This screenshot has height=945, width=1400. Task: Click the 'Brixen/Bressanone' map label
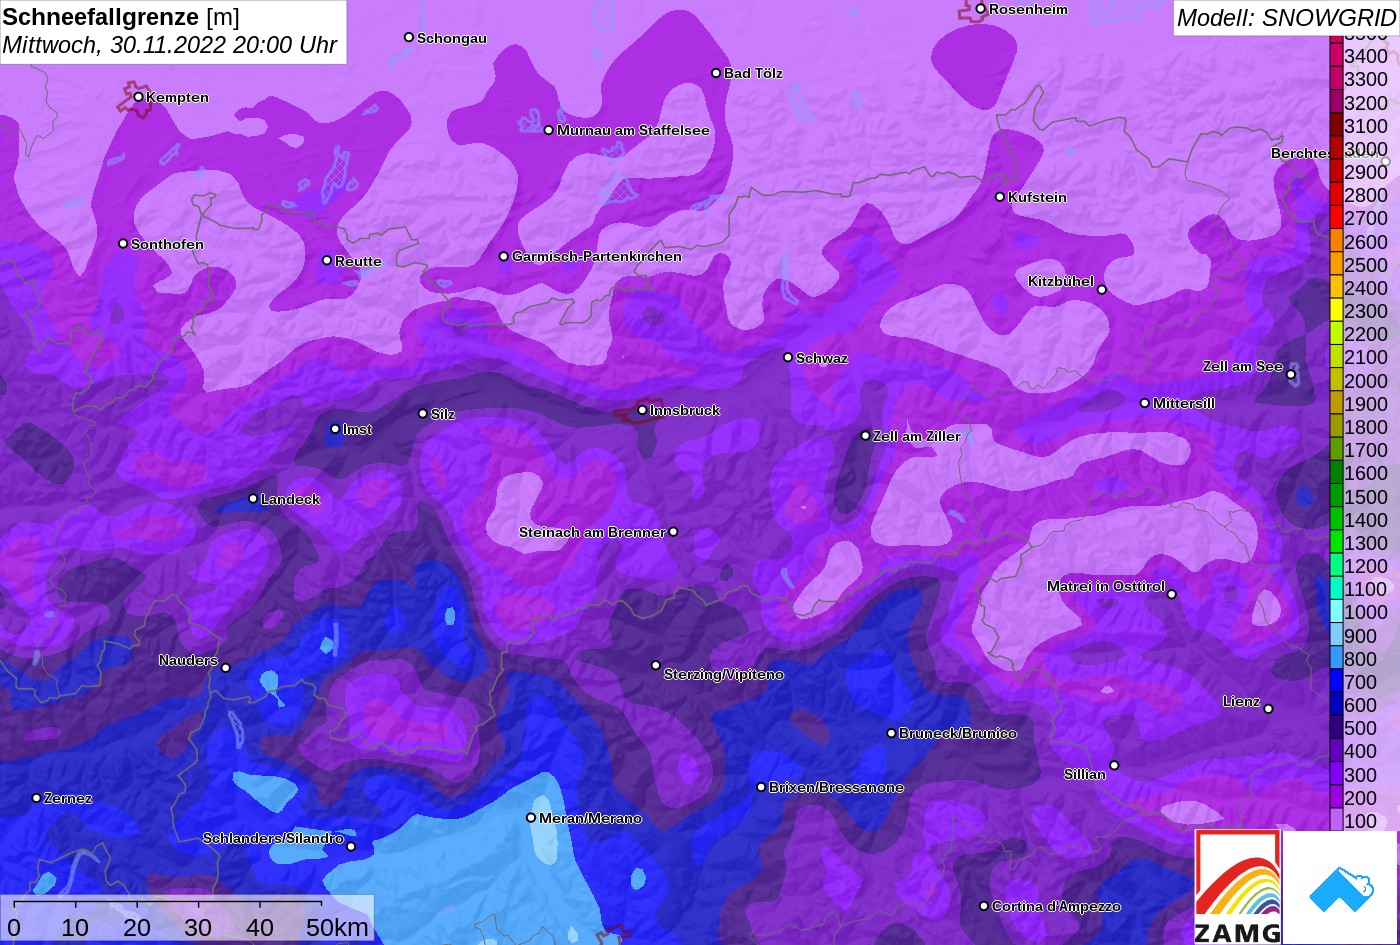(x=836, y=788)
